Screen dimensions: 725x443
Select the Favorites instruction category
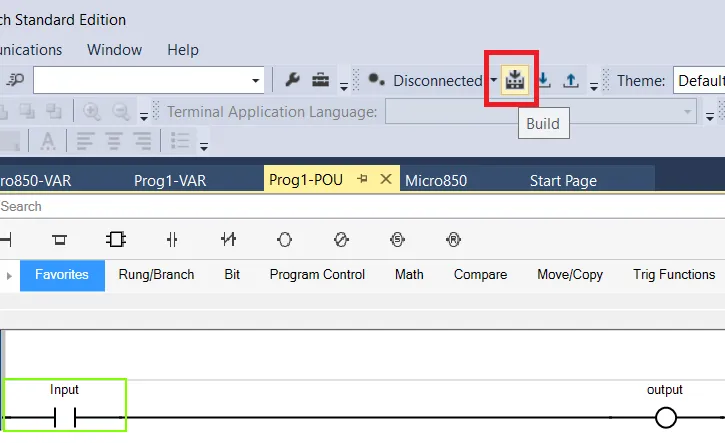(x=62, y=275)
